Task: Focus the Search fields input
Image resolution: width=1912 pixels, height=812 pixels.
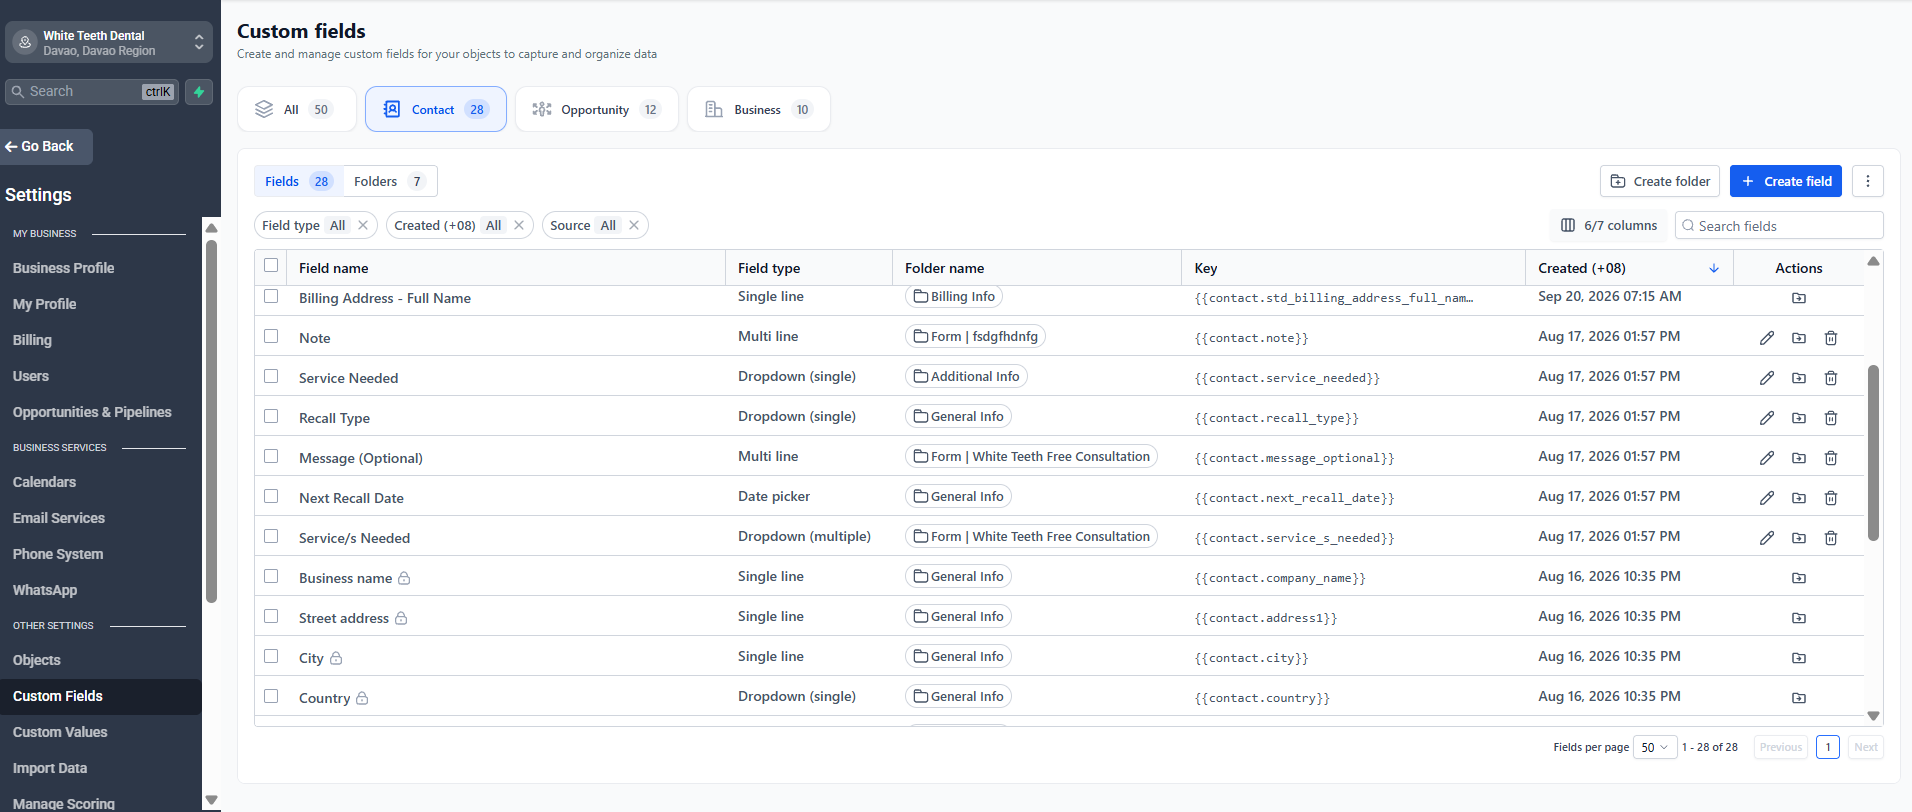Action: point(1779,225)
